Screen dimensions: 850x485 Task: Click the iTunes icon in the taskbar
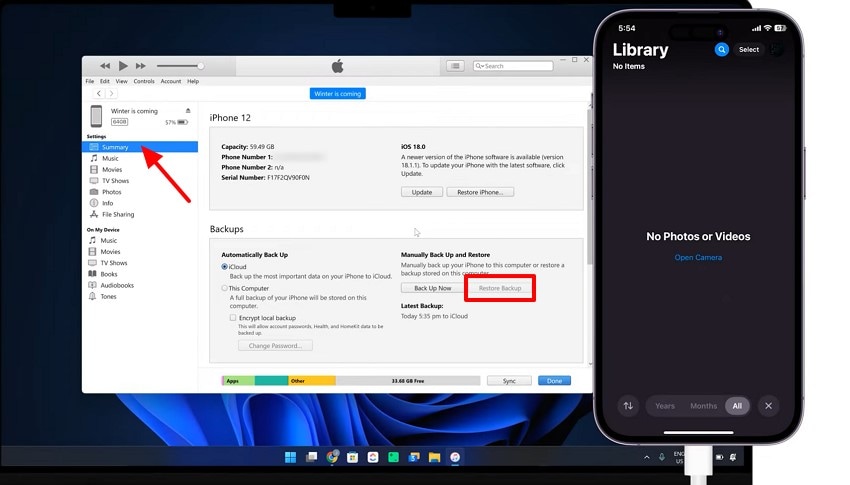pos(455,457)
